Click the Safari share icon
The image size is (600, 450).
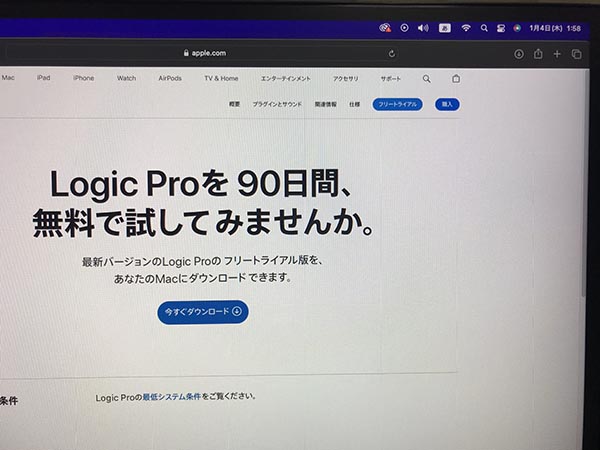tap(538, 54)
